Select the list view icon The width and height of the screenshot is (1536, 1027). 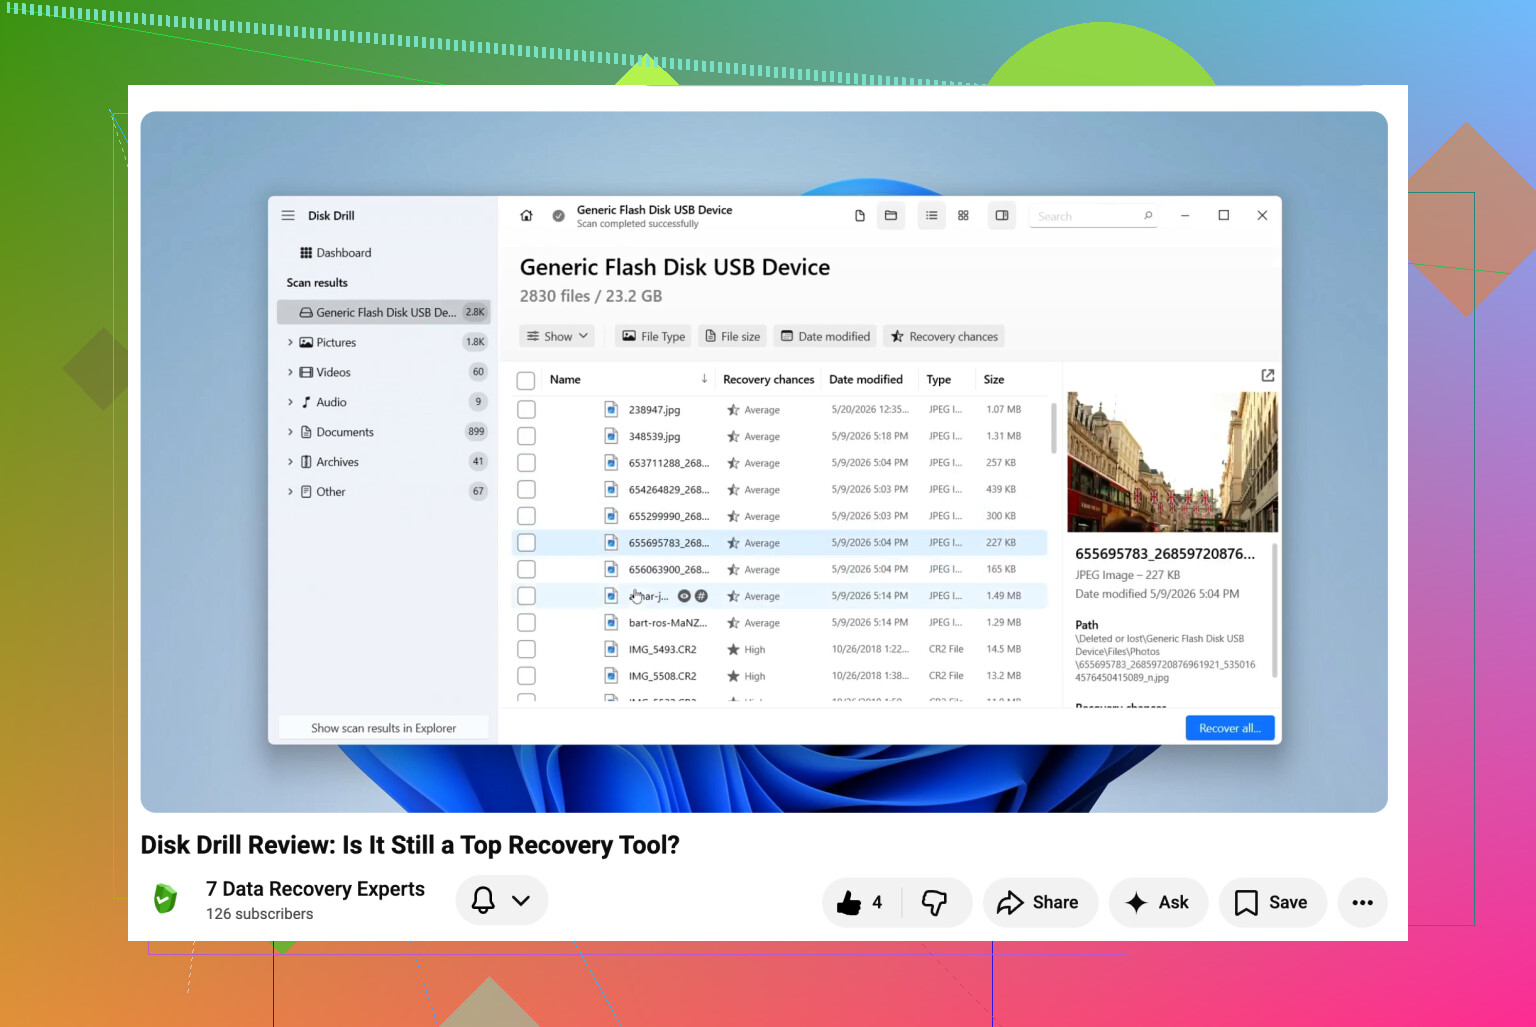(932, 215)
